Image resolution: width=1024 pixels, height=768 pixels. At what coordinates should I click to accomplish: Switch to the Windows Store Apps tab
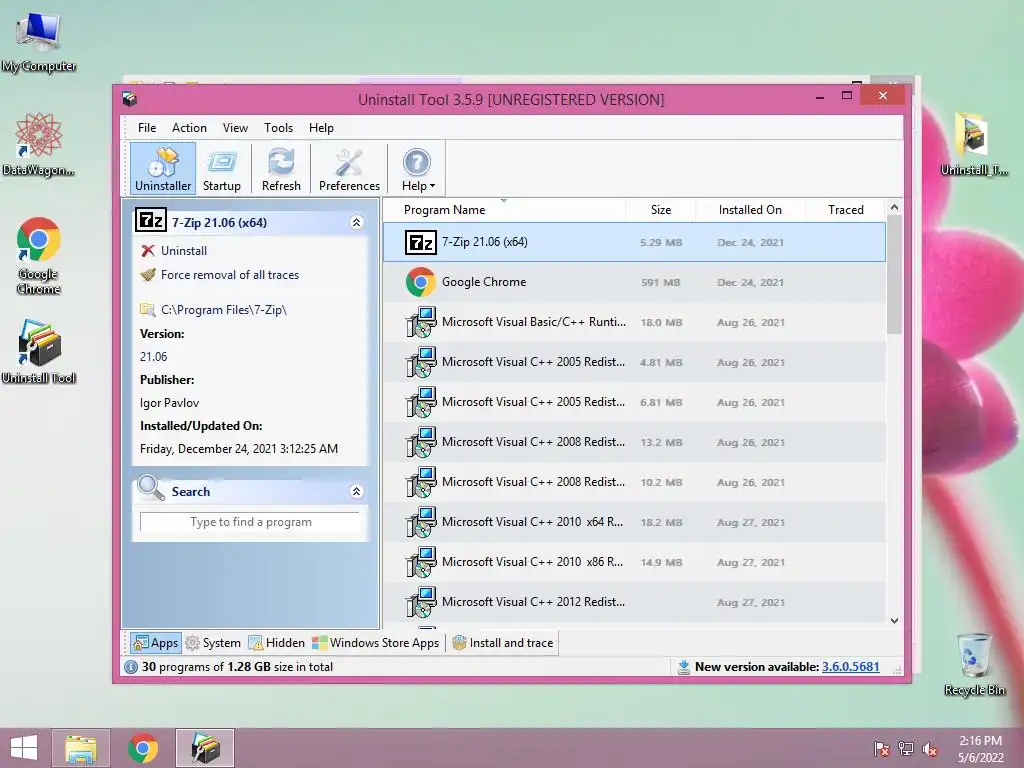[x=376, y=643]
